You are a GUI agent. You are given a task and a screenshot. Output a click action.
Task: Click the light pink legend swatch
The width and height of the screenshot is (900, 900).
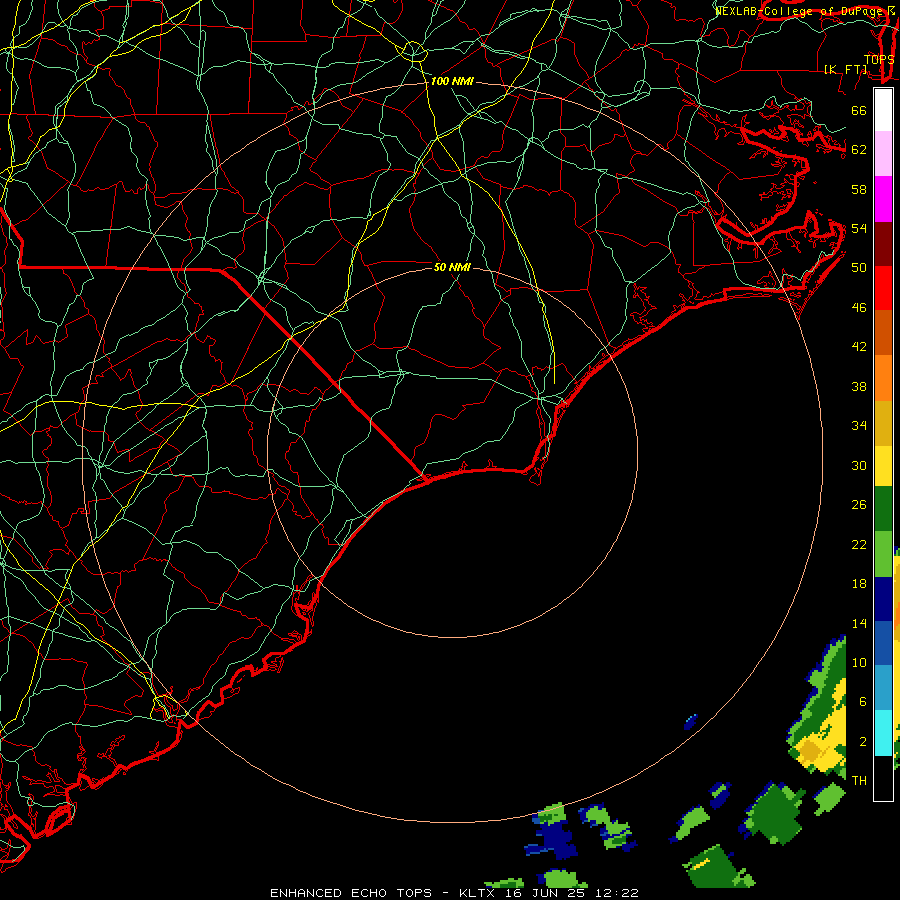click(x=883, y=154)
